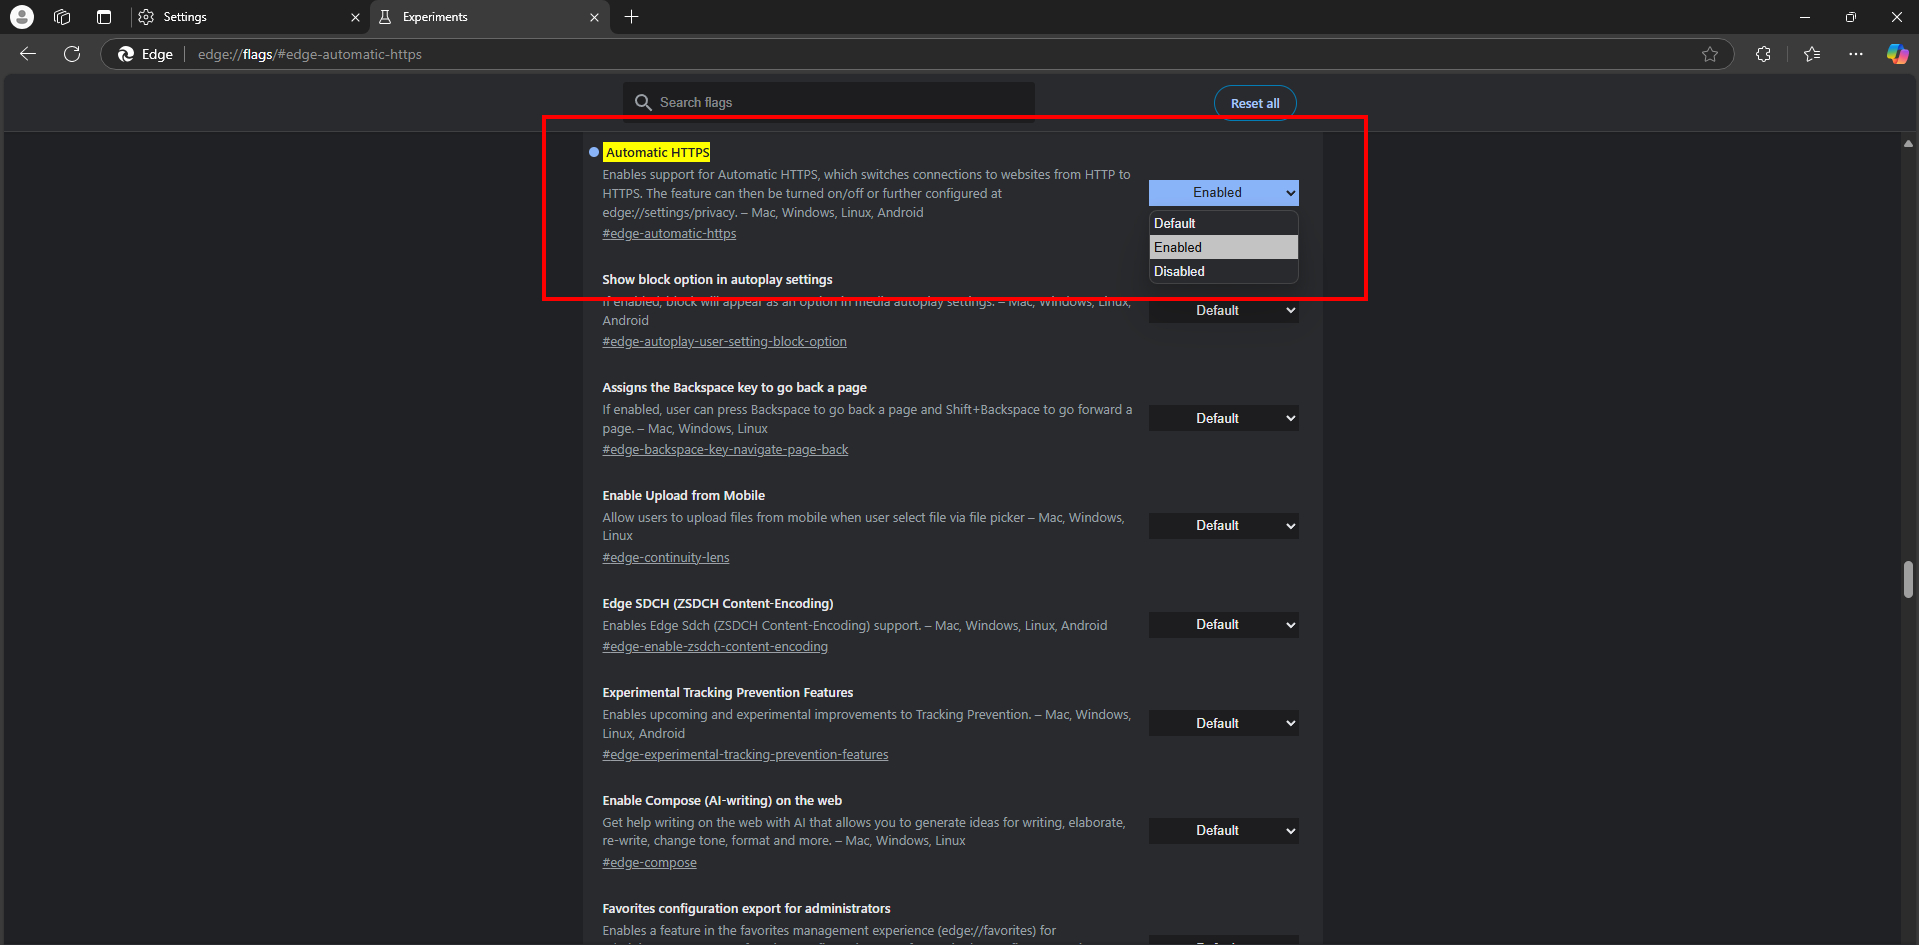Close the Settings tab
This screenshot has width=1919, height=945.
tap(355, 17)
